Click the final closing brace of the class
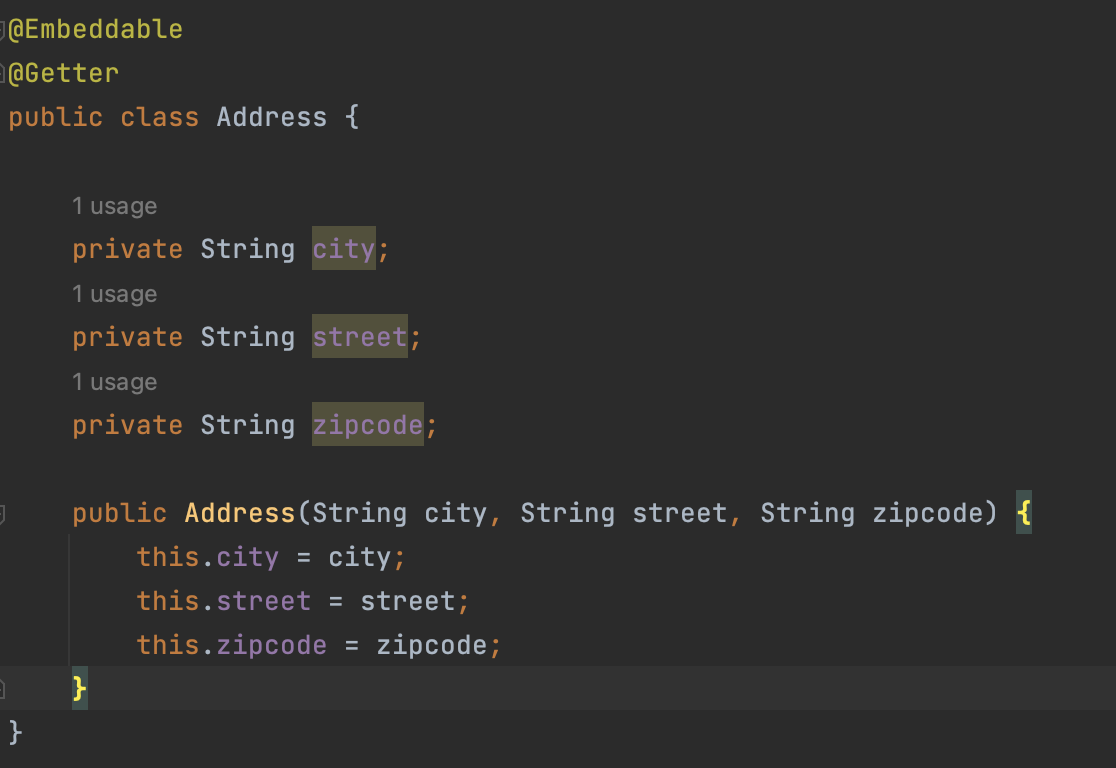The image size is (1116, 768). pos(16,732)
